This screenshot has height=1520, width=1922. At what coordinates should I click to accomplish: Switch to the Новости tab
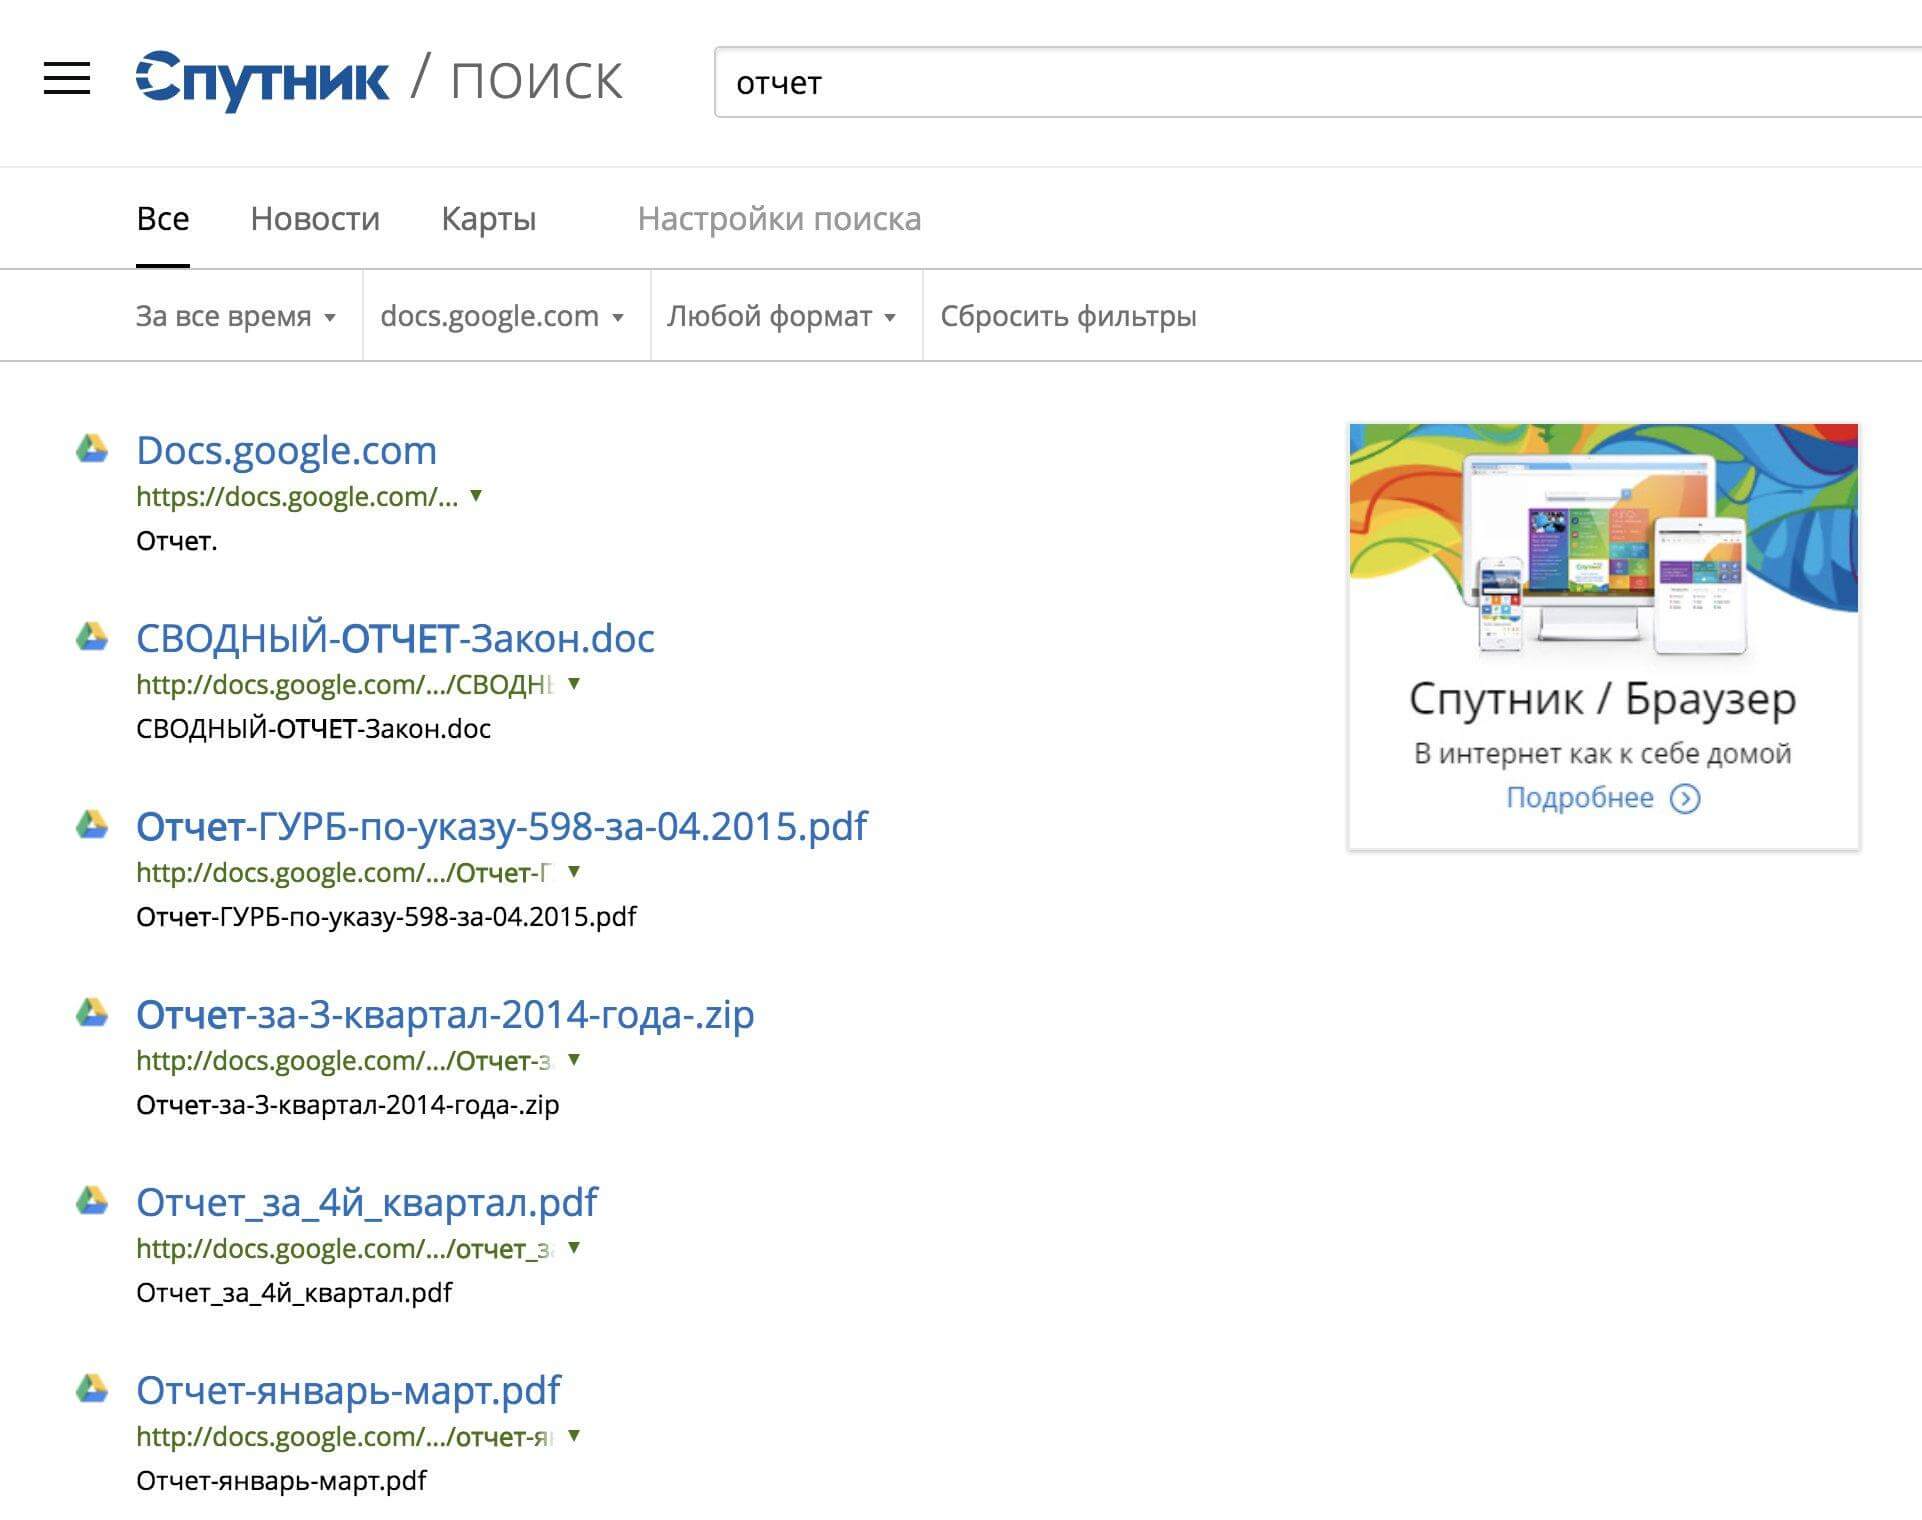[315, 218]
